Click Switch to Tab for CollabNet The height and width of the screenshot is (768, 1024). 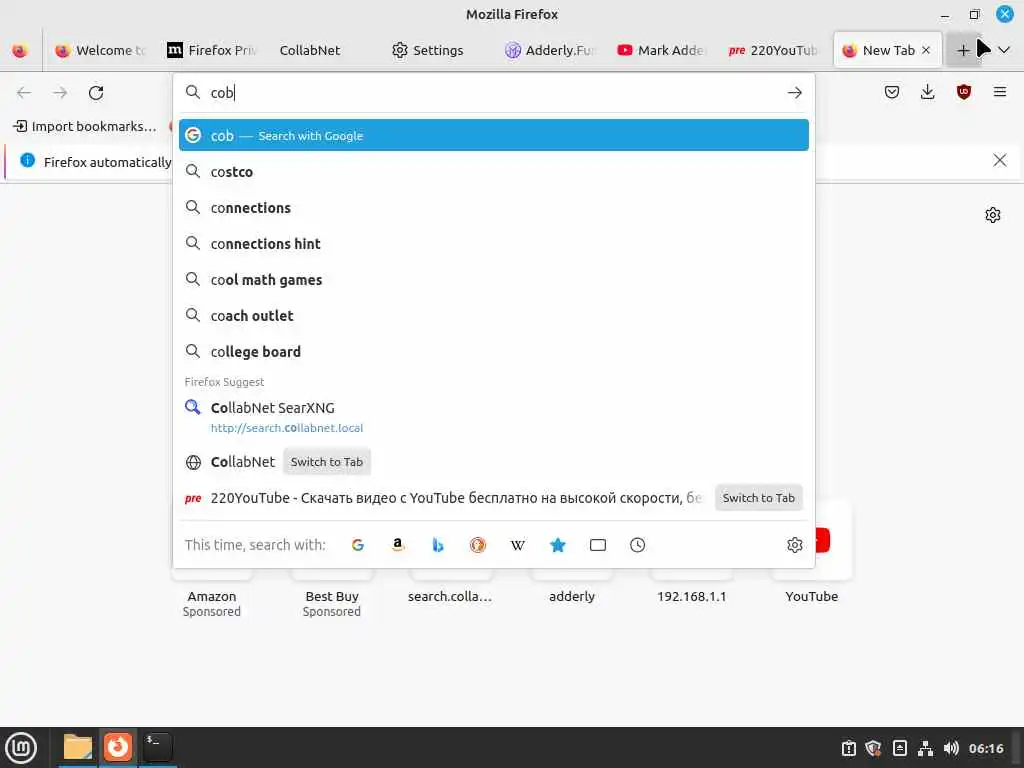pos(327,462)
